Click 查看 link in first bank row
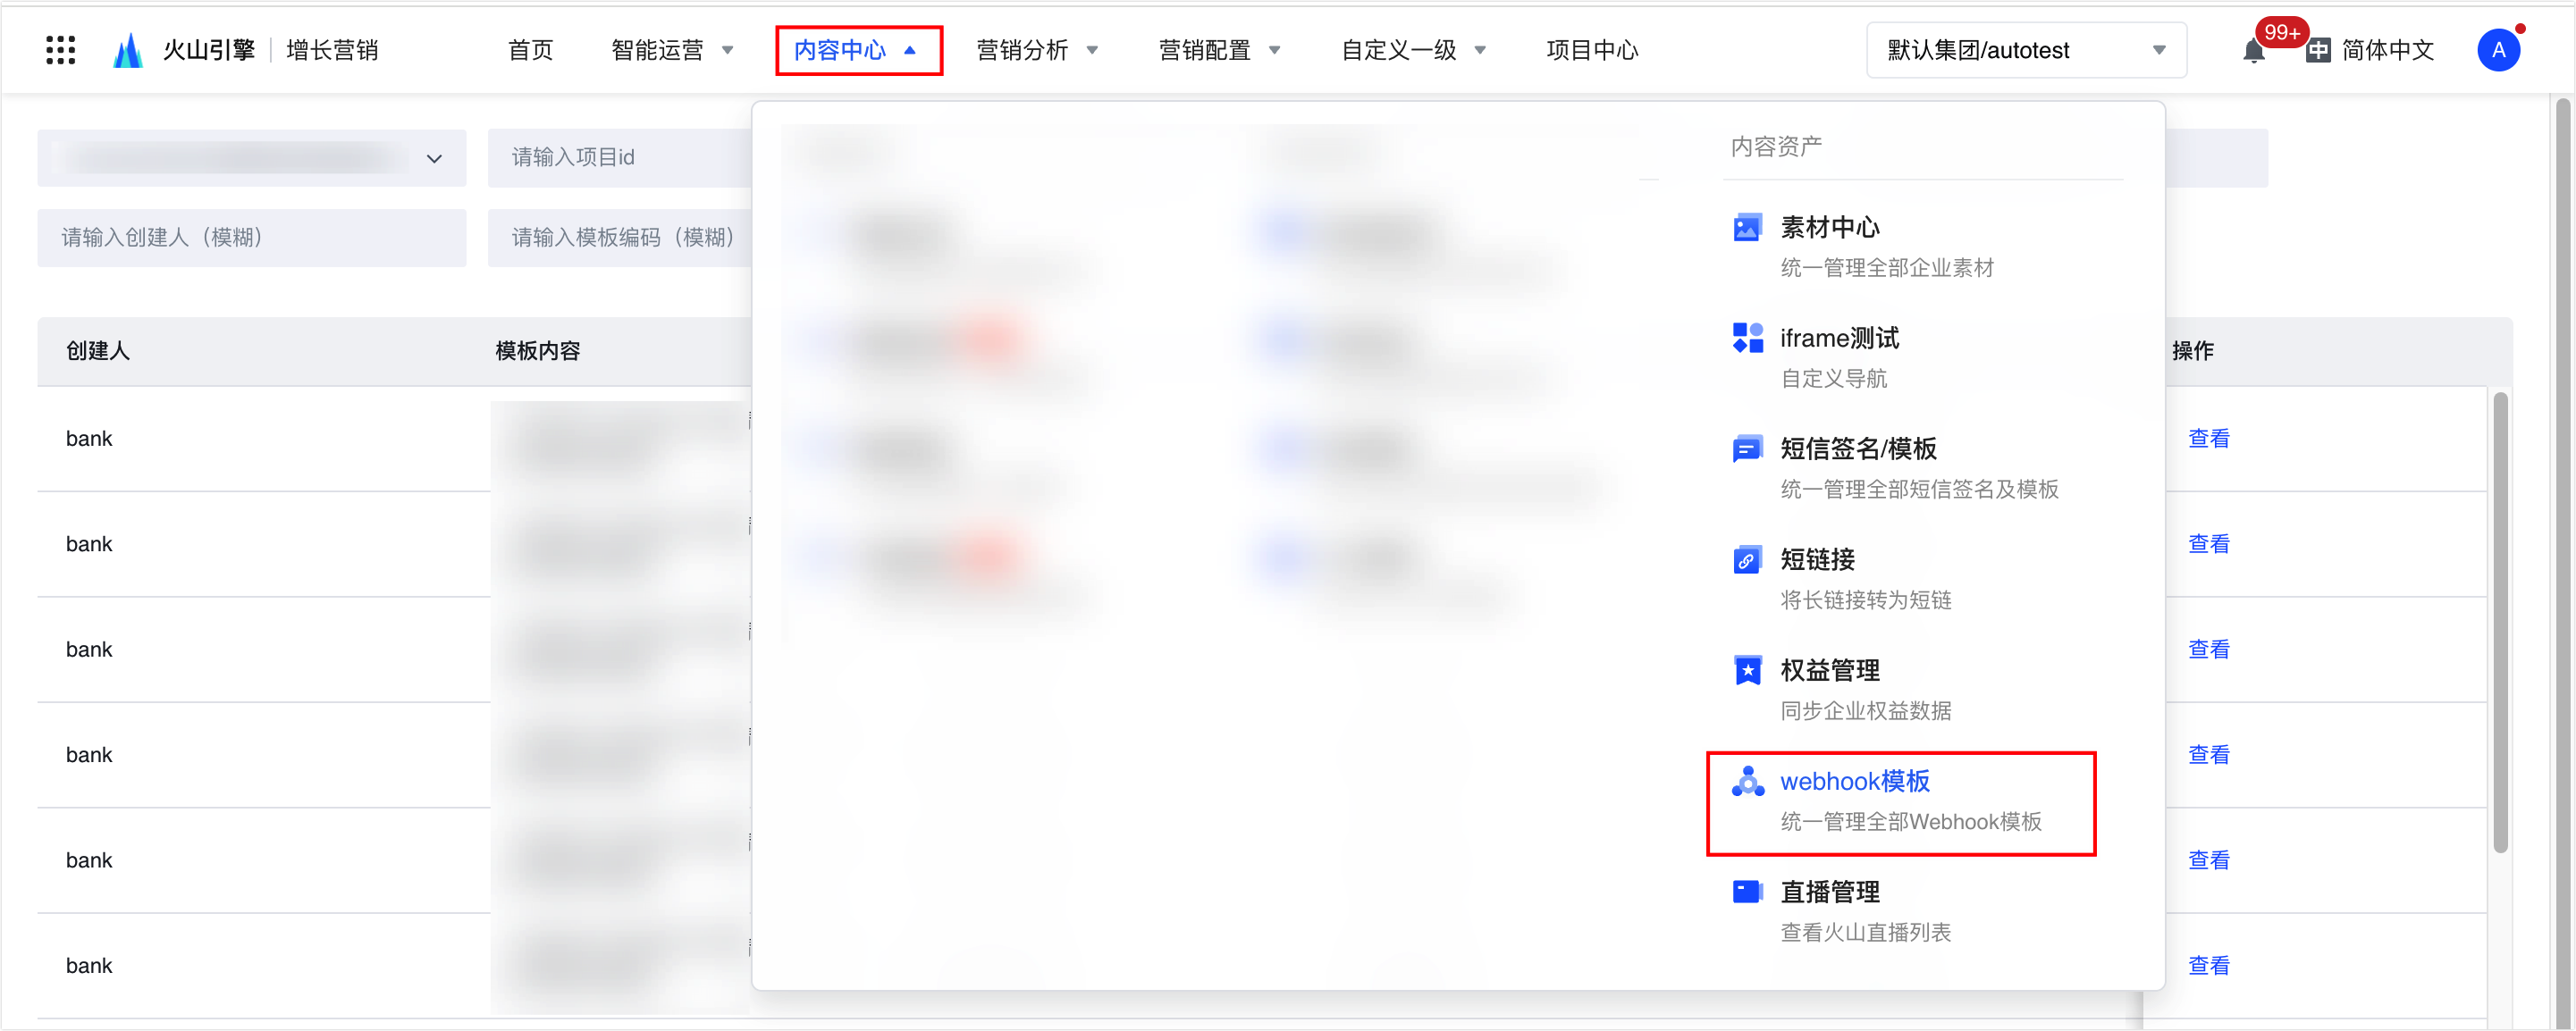 coord(2208,439)
